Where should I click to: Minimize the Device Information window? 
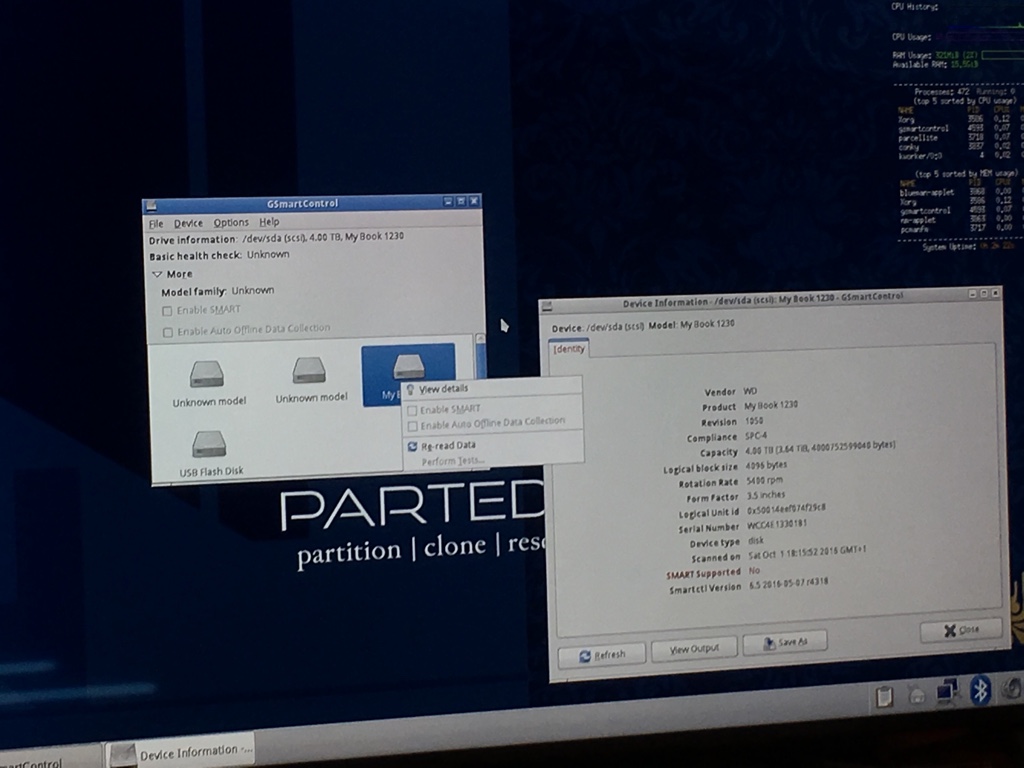972,294
